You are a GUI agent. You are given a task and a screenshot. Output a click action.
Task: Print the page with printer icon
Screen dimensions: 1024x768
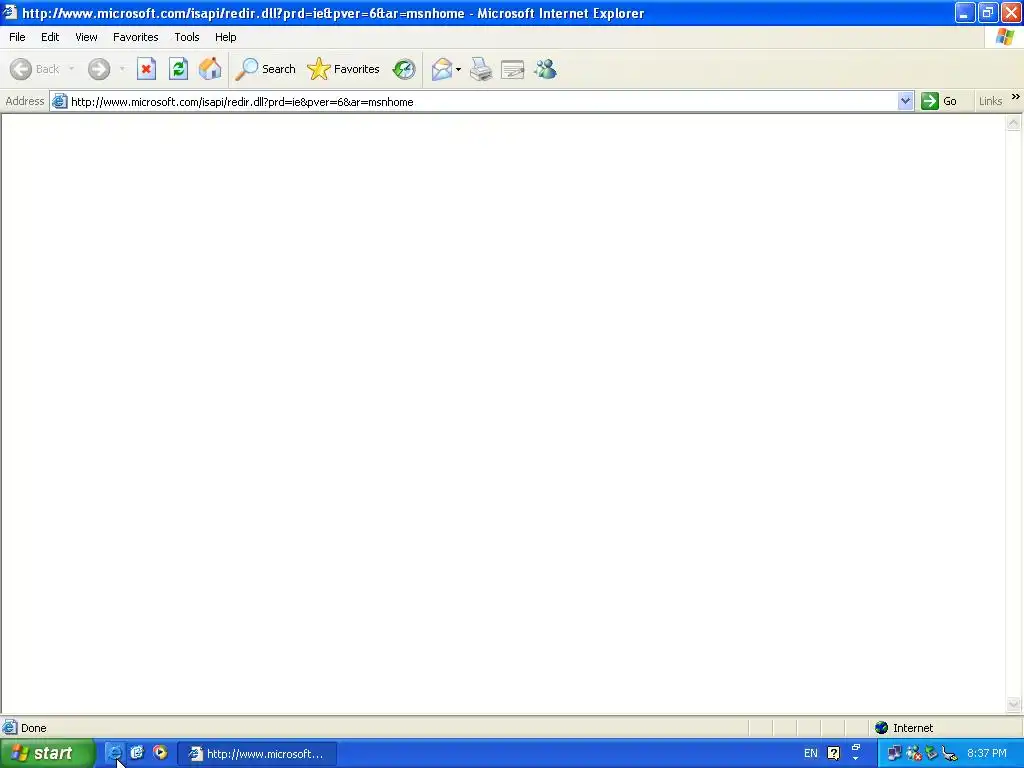481,69
